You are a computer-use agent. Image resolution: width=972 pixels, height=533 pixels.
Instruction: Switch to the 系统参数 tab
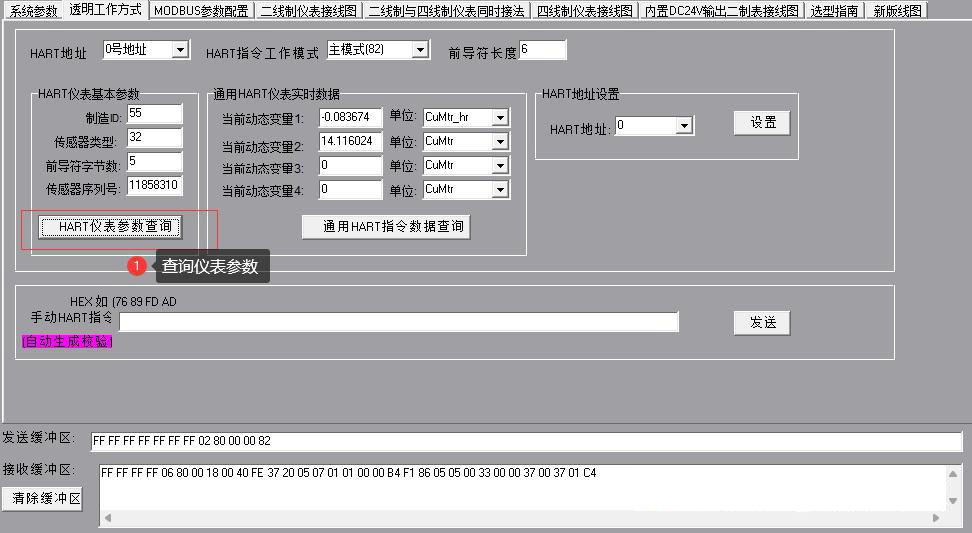(x=33, y=11)
